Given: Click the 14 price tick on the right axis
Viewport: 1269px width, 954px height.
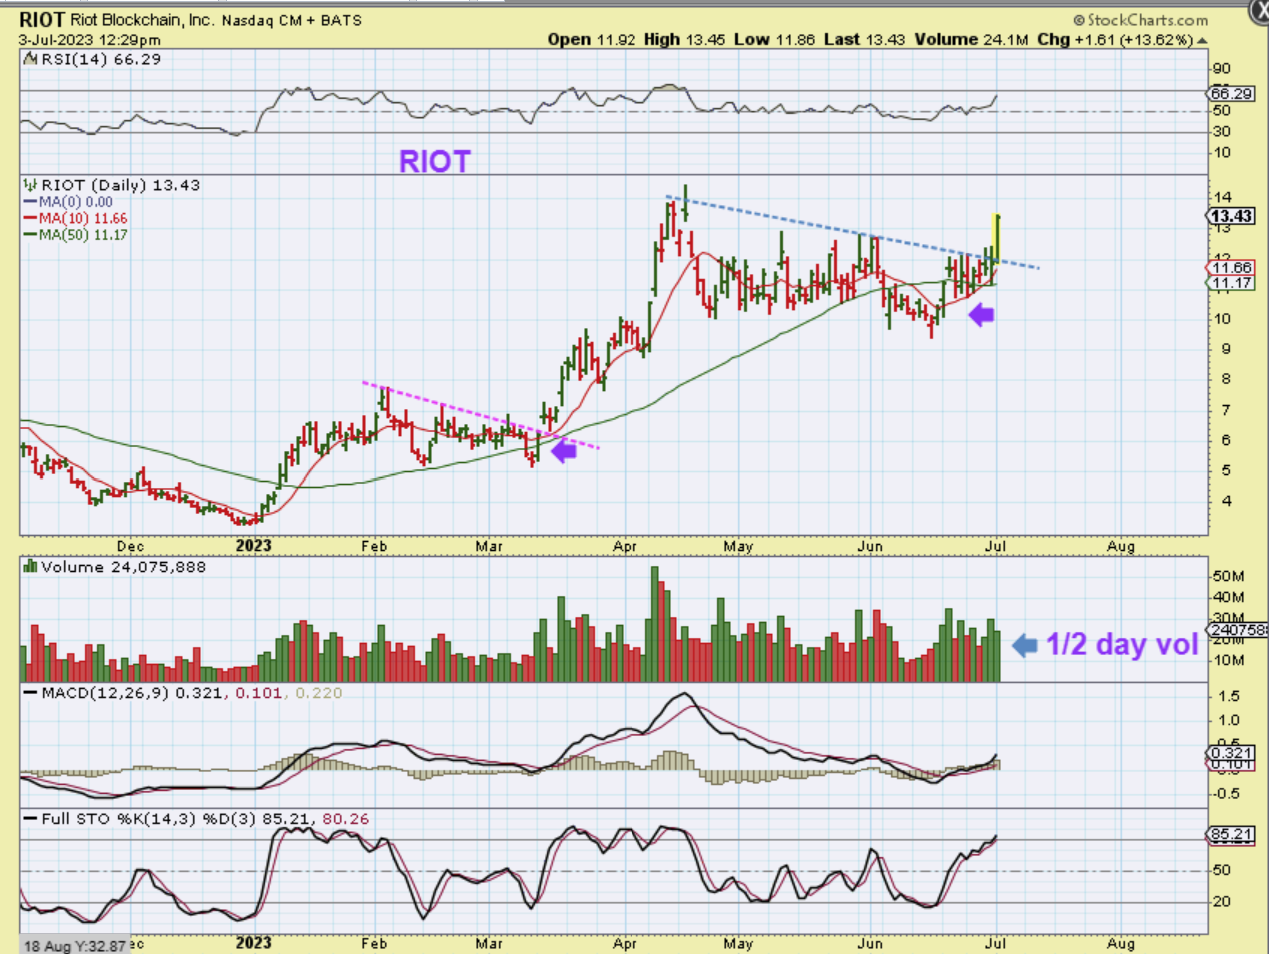Looking at the screenshot, I should point(1222,197).
